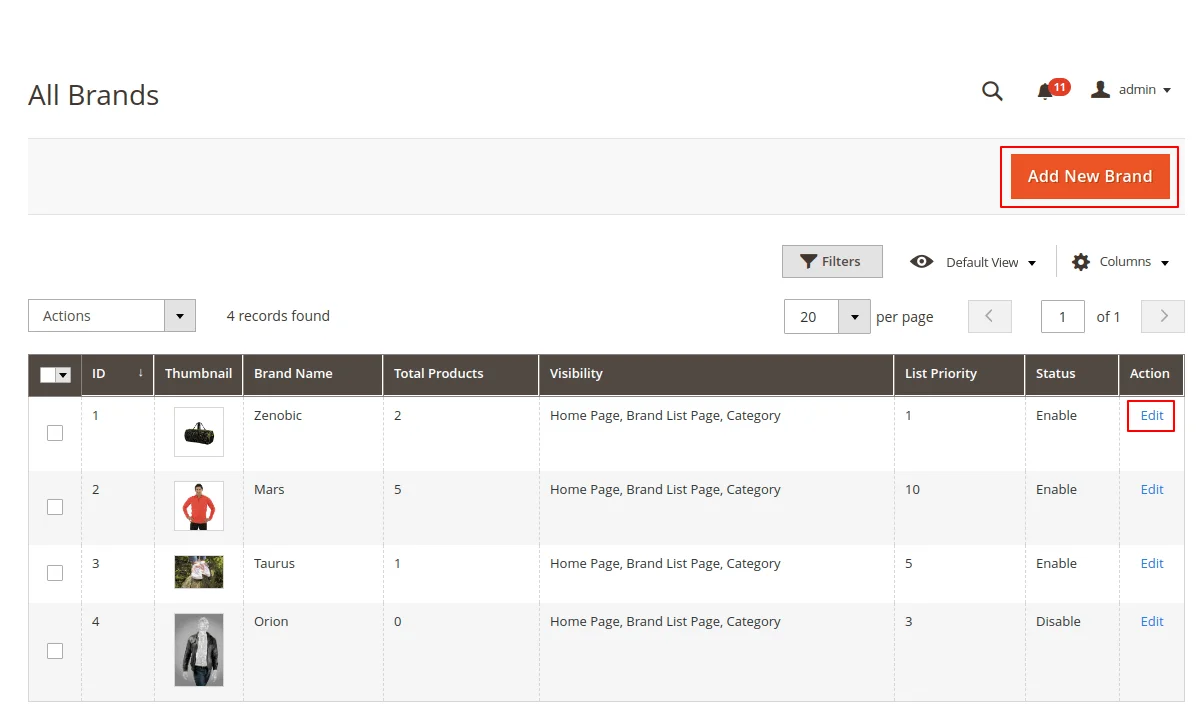Select the Zenobic row checkbox
Screen dimensions: 1202x712
tap(55, 433)
